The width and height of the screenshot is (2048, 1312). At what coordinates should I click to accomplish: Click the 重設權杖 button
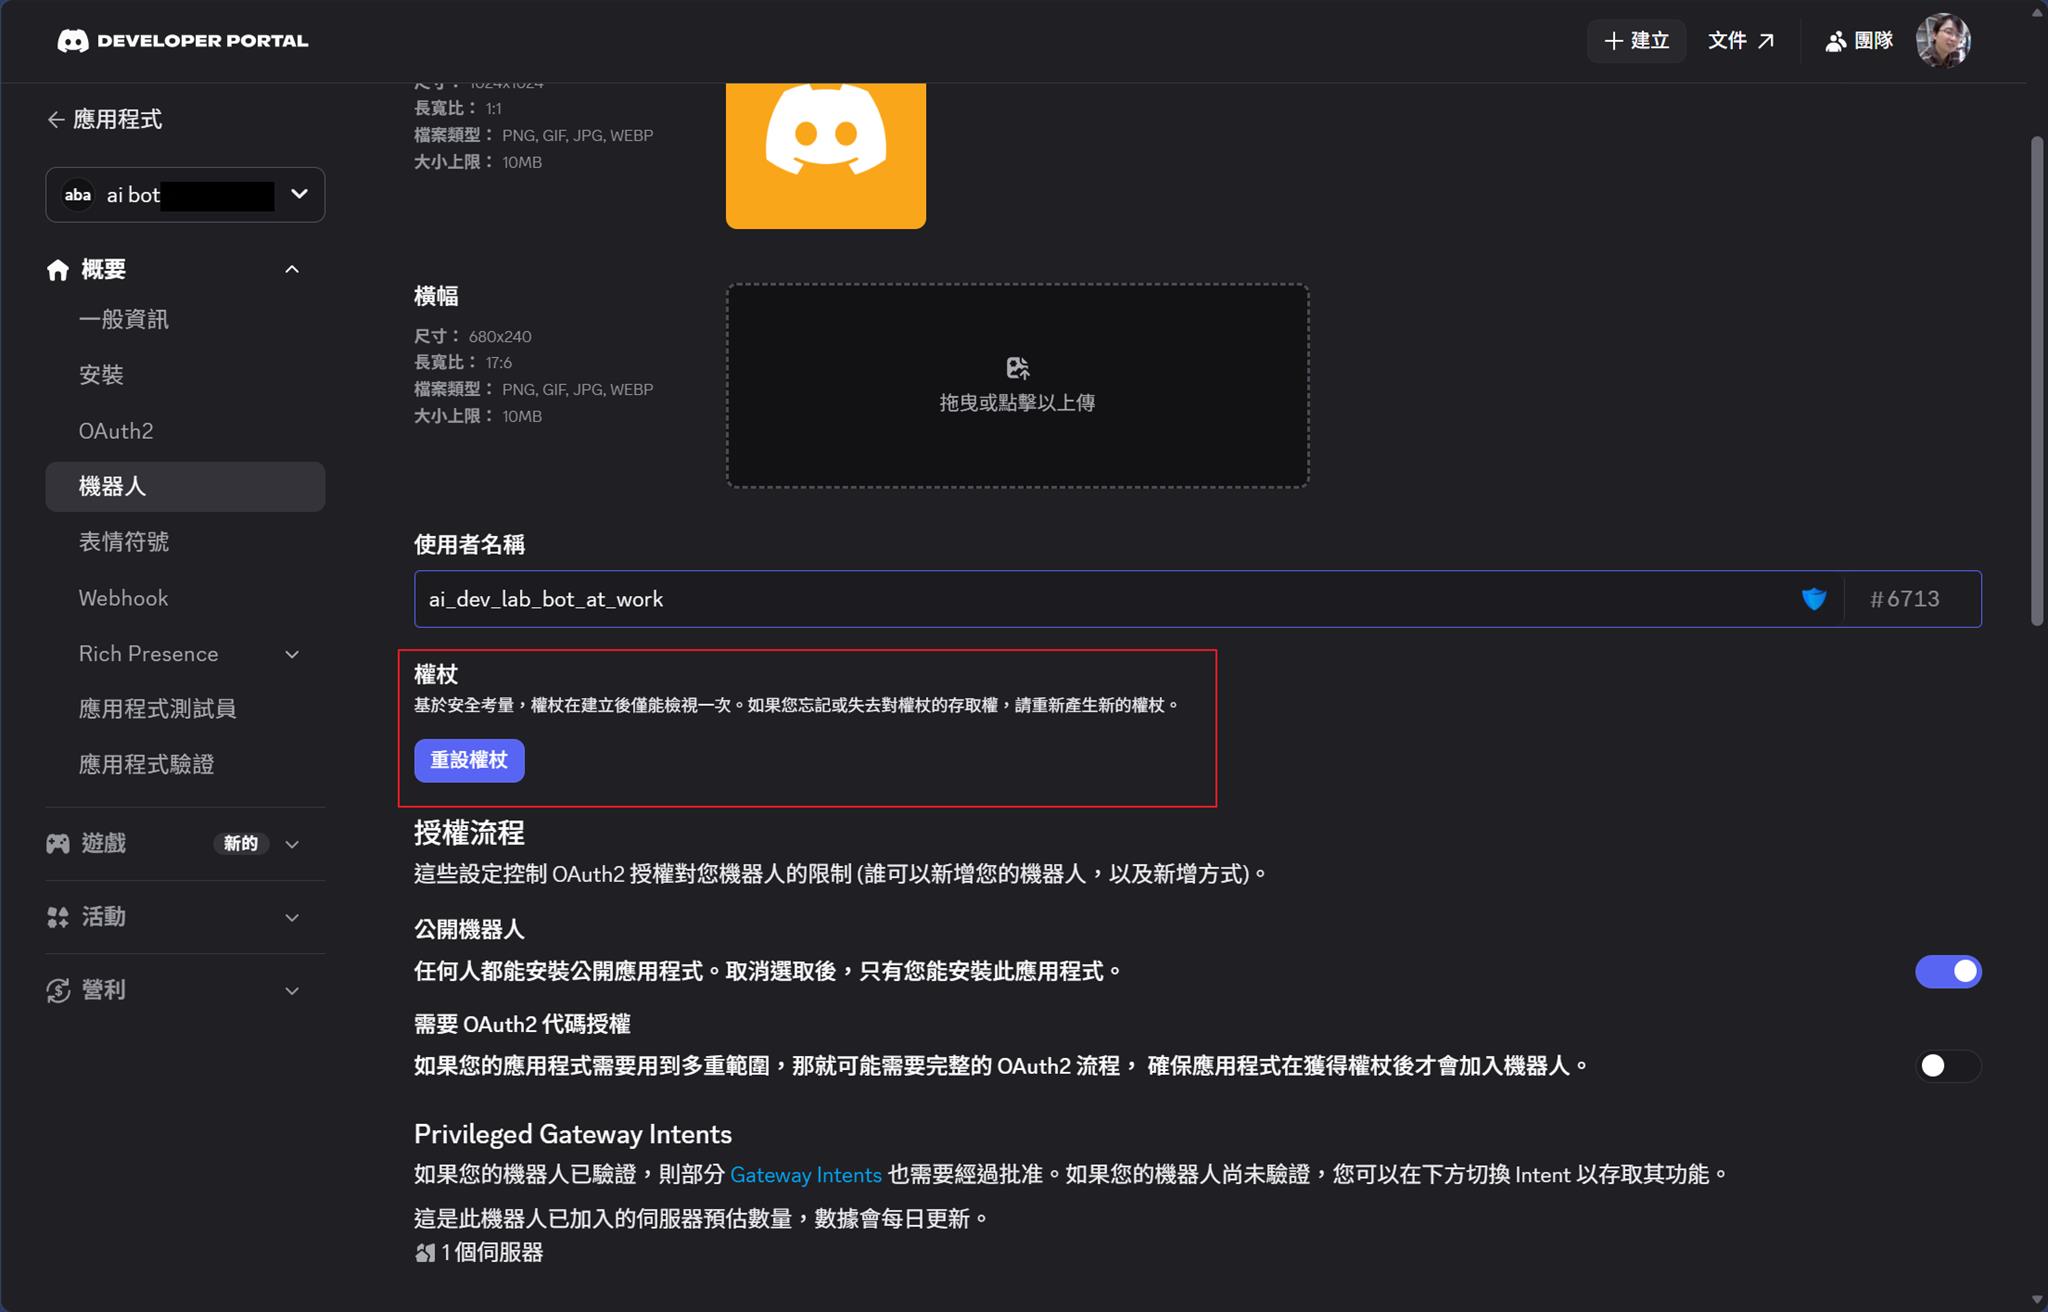(469, 760)
